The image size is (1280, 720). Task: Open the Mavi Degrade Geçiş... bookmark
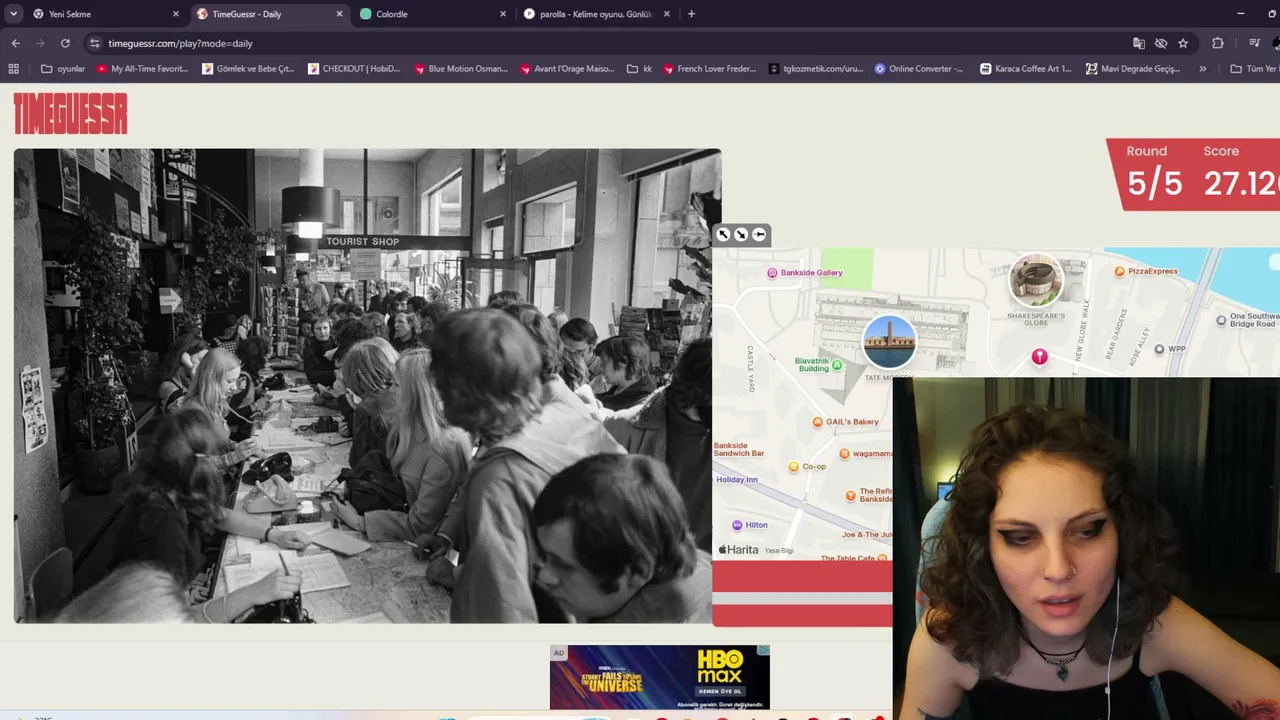[x=1133, y=69]
